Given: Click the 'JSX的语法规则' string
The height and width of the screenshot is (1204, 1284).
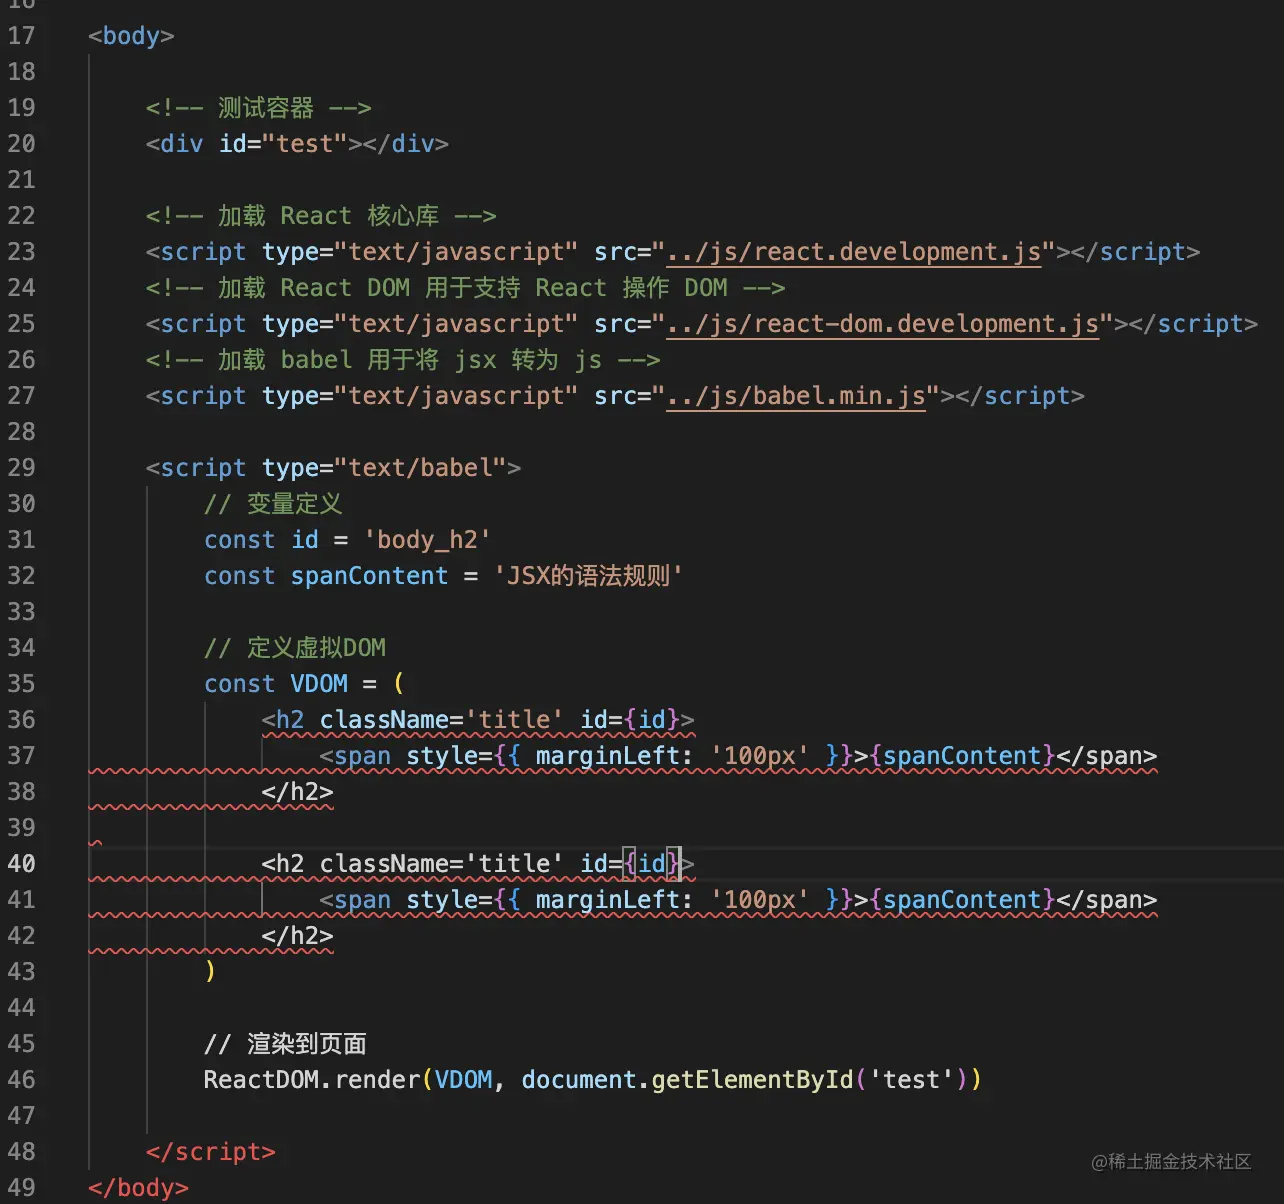Looking at the screenshot, I should (588, 576).
